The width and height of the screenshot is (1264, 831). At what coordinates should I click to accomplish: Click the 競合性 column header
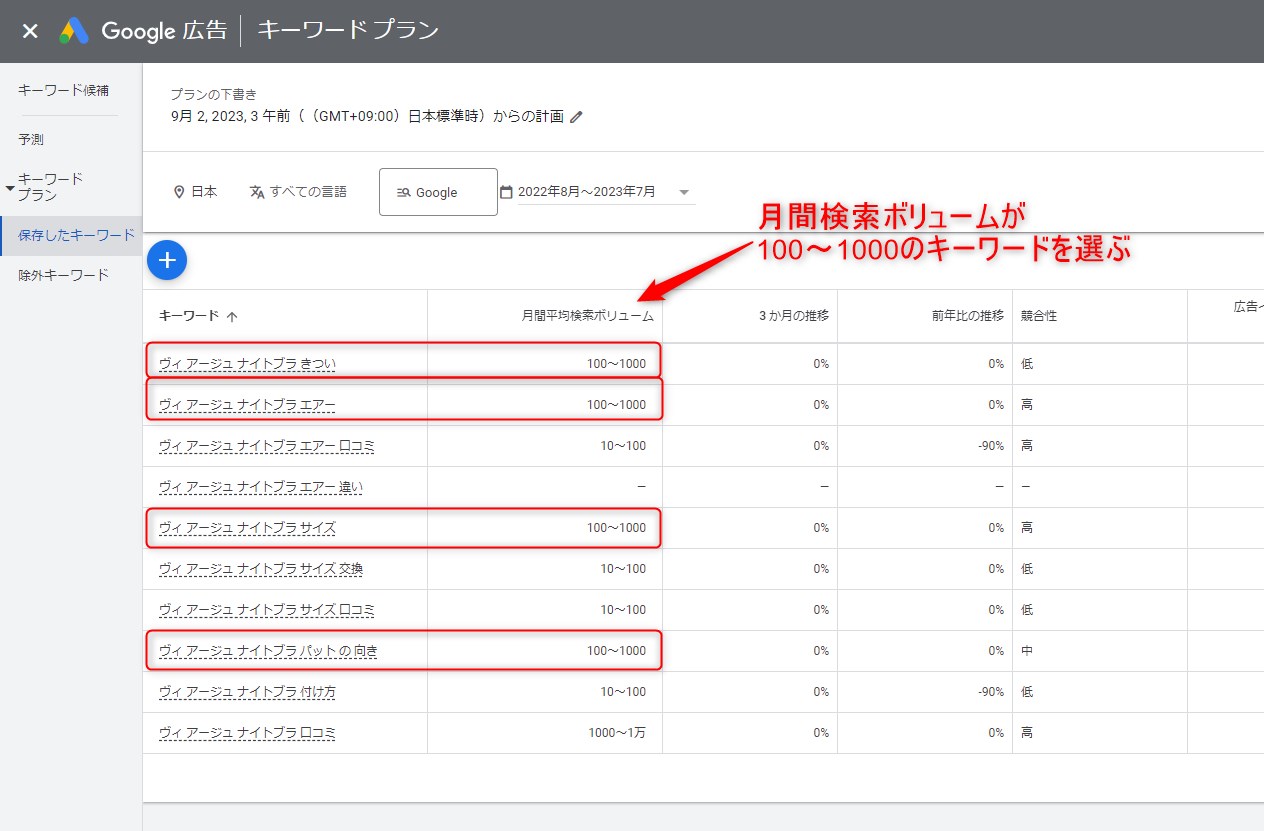(x=1039, y=316)
